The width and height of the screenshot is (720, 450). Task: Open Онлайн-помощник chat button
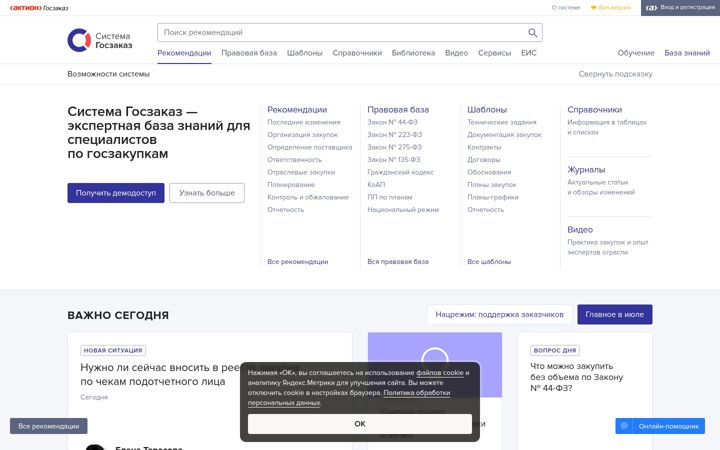pos(660,426)
